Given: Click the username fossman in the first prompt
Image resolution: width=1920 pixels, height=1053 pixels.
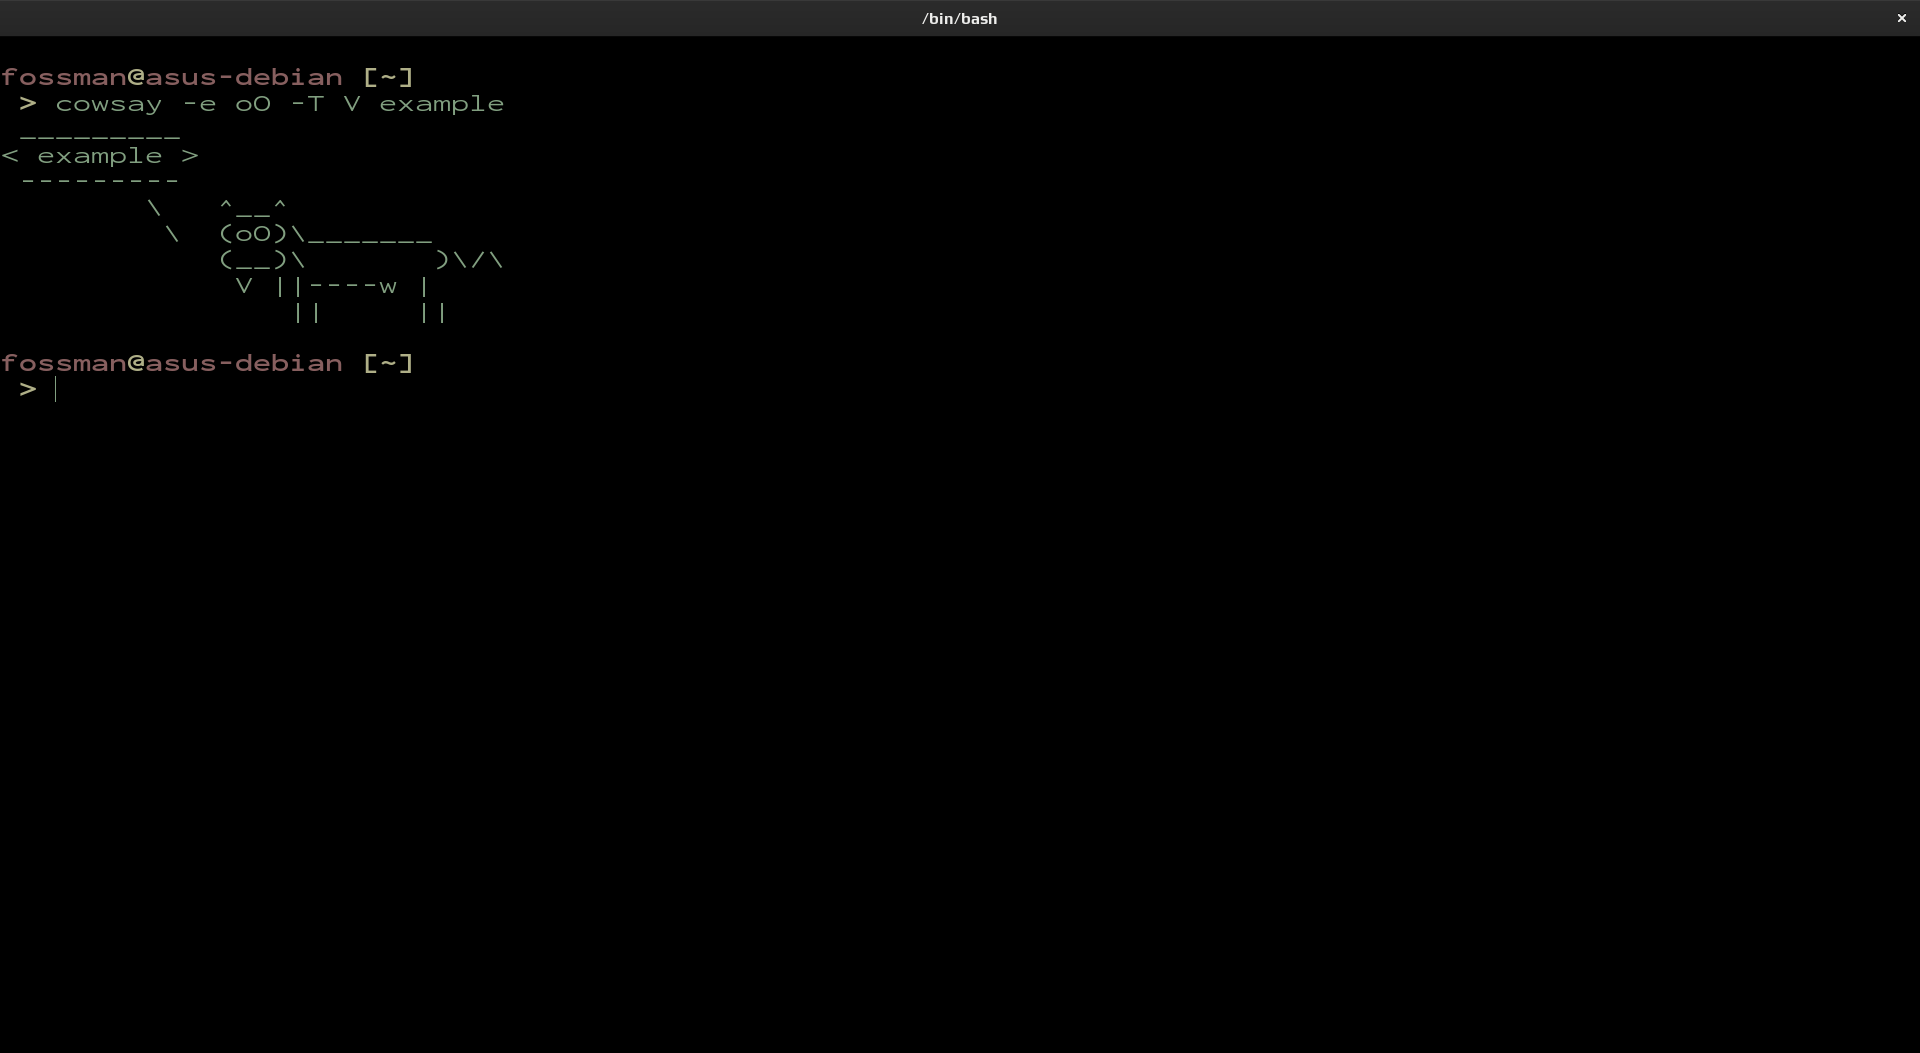Looking at the screenshot, I should tap(63, 78).
